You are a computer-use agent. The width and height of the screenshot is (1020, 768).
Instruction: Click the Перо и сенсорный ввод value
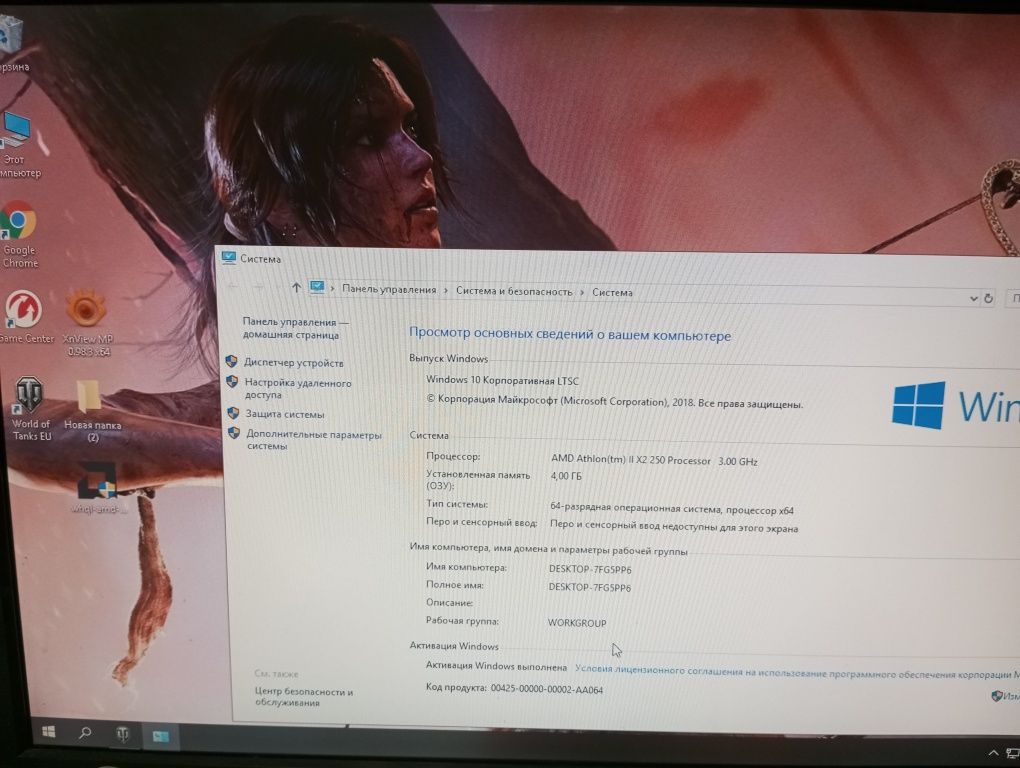(x=674, y=526)
